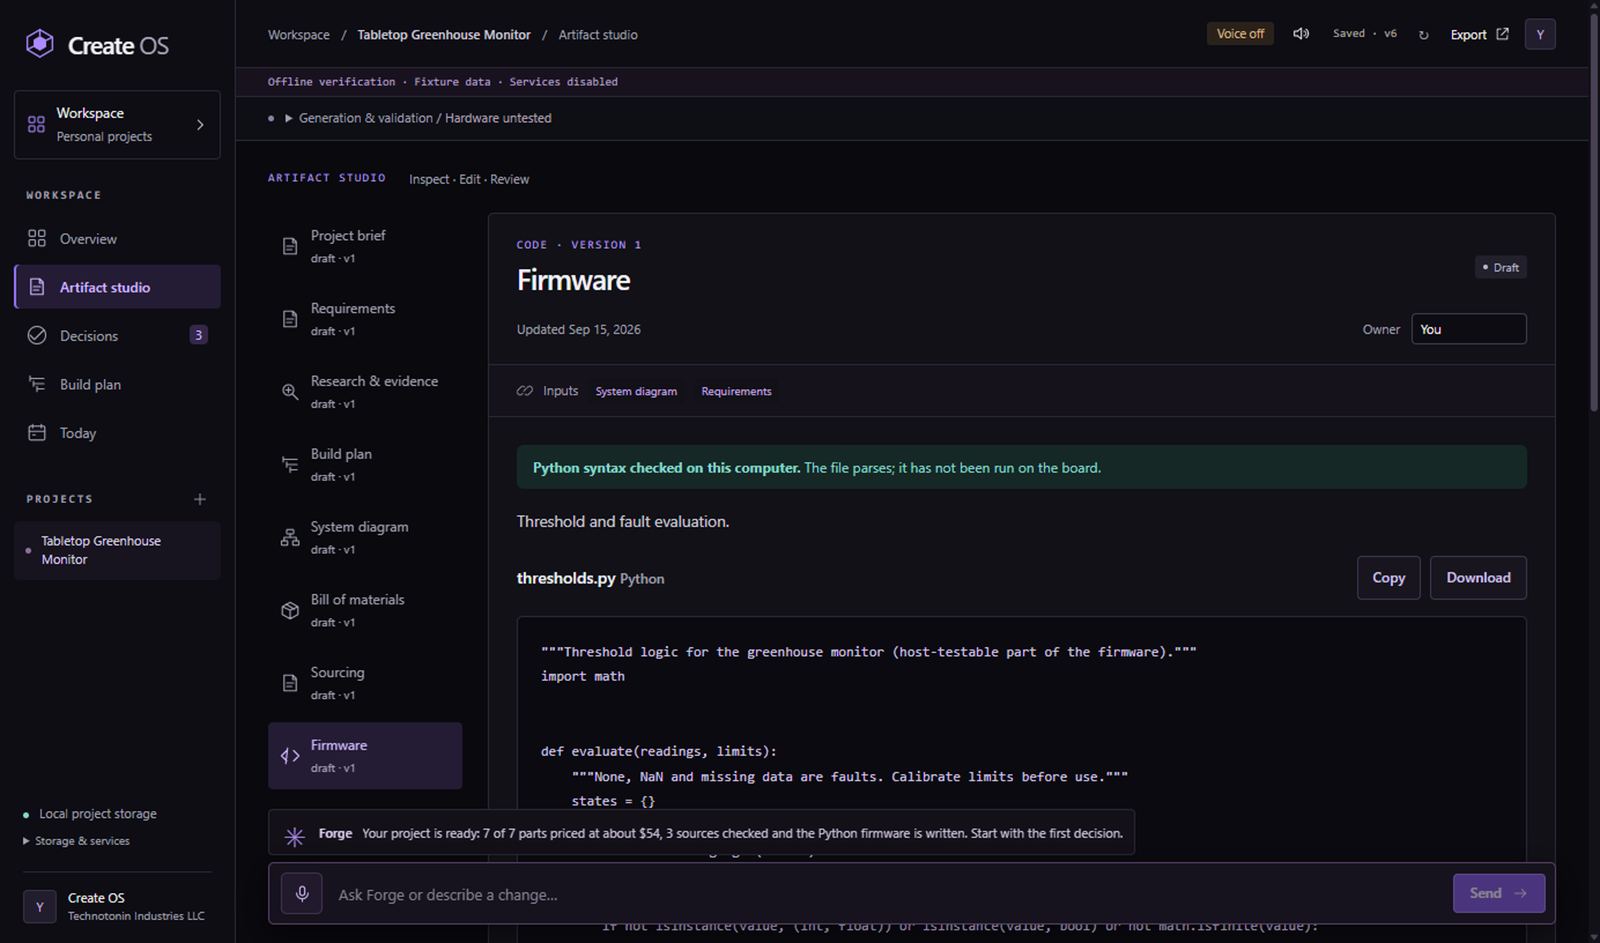Open the System diagram artifact
The width and height of the screenshot is (1600, 943).
pos(365,537)
